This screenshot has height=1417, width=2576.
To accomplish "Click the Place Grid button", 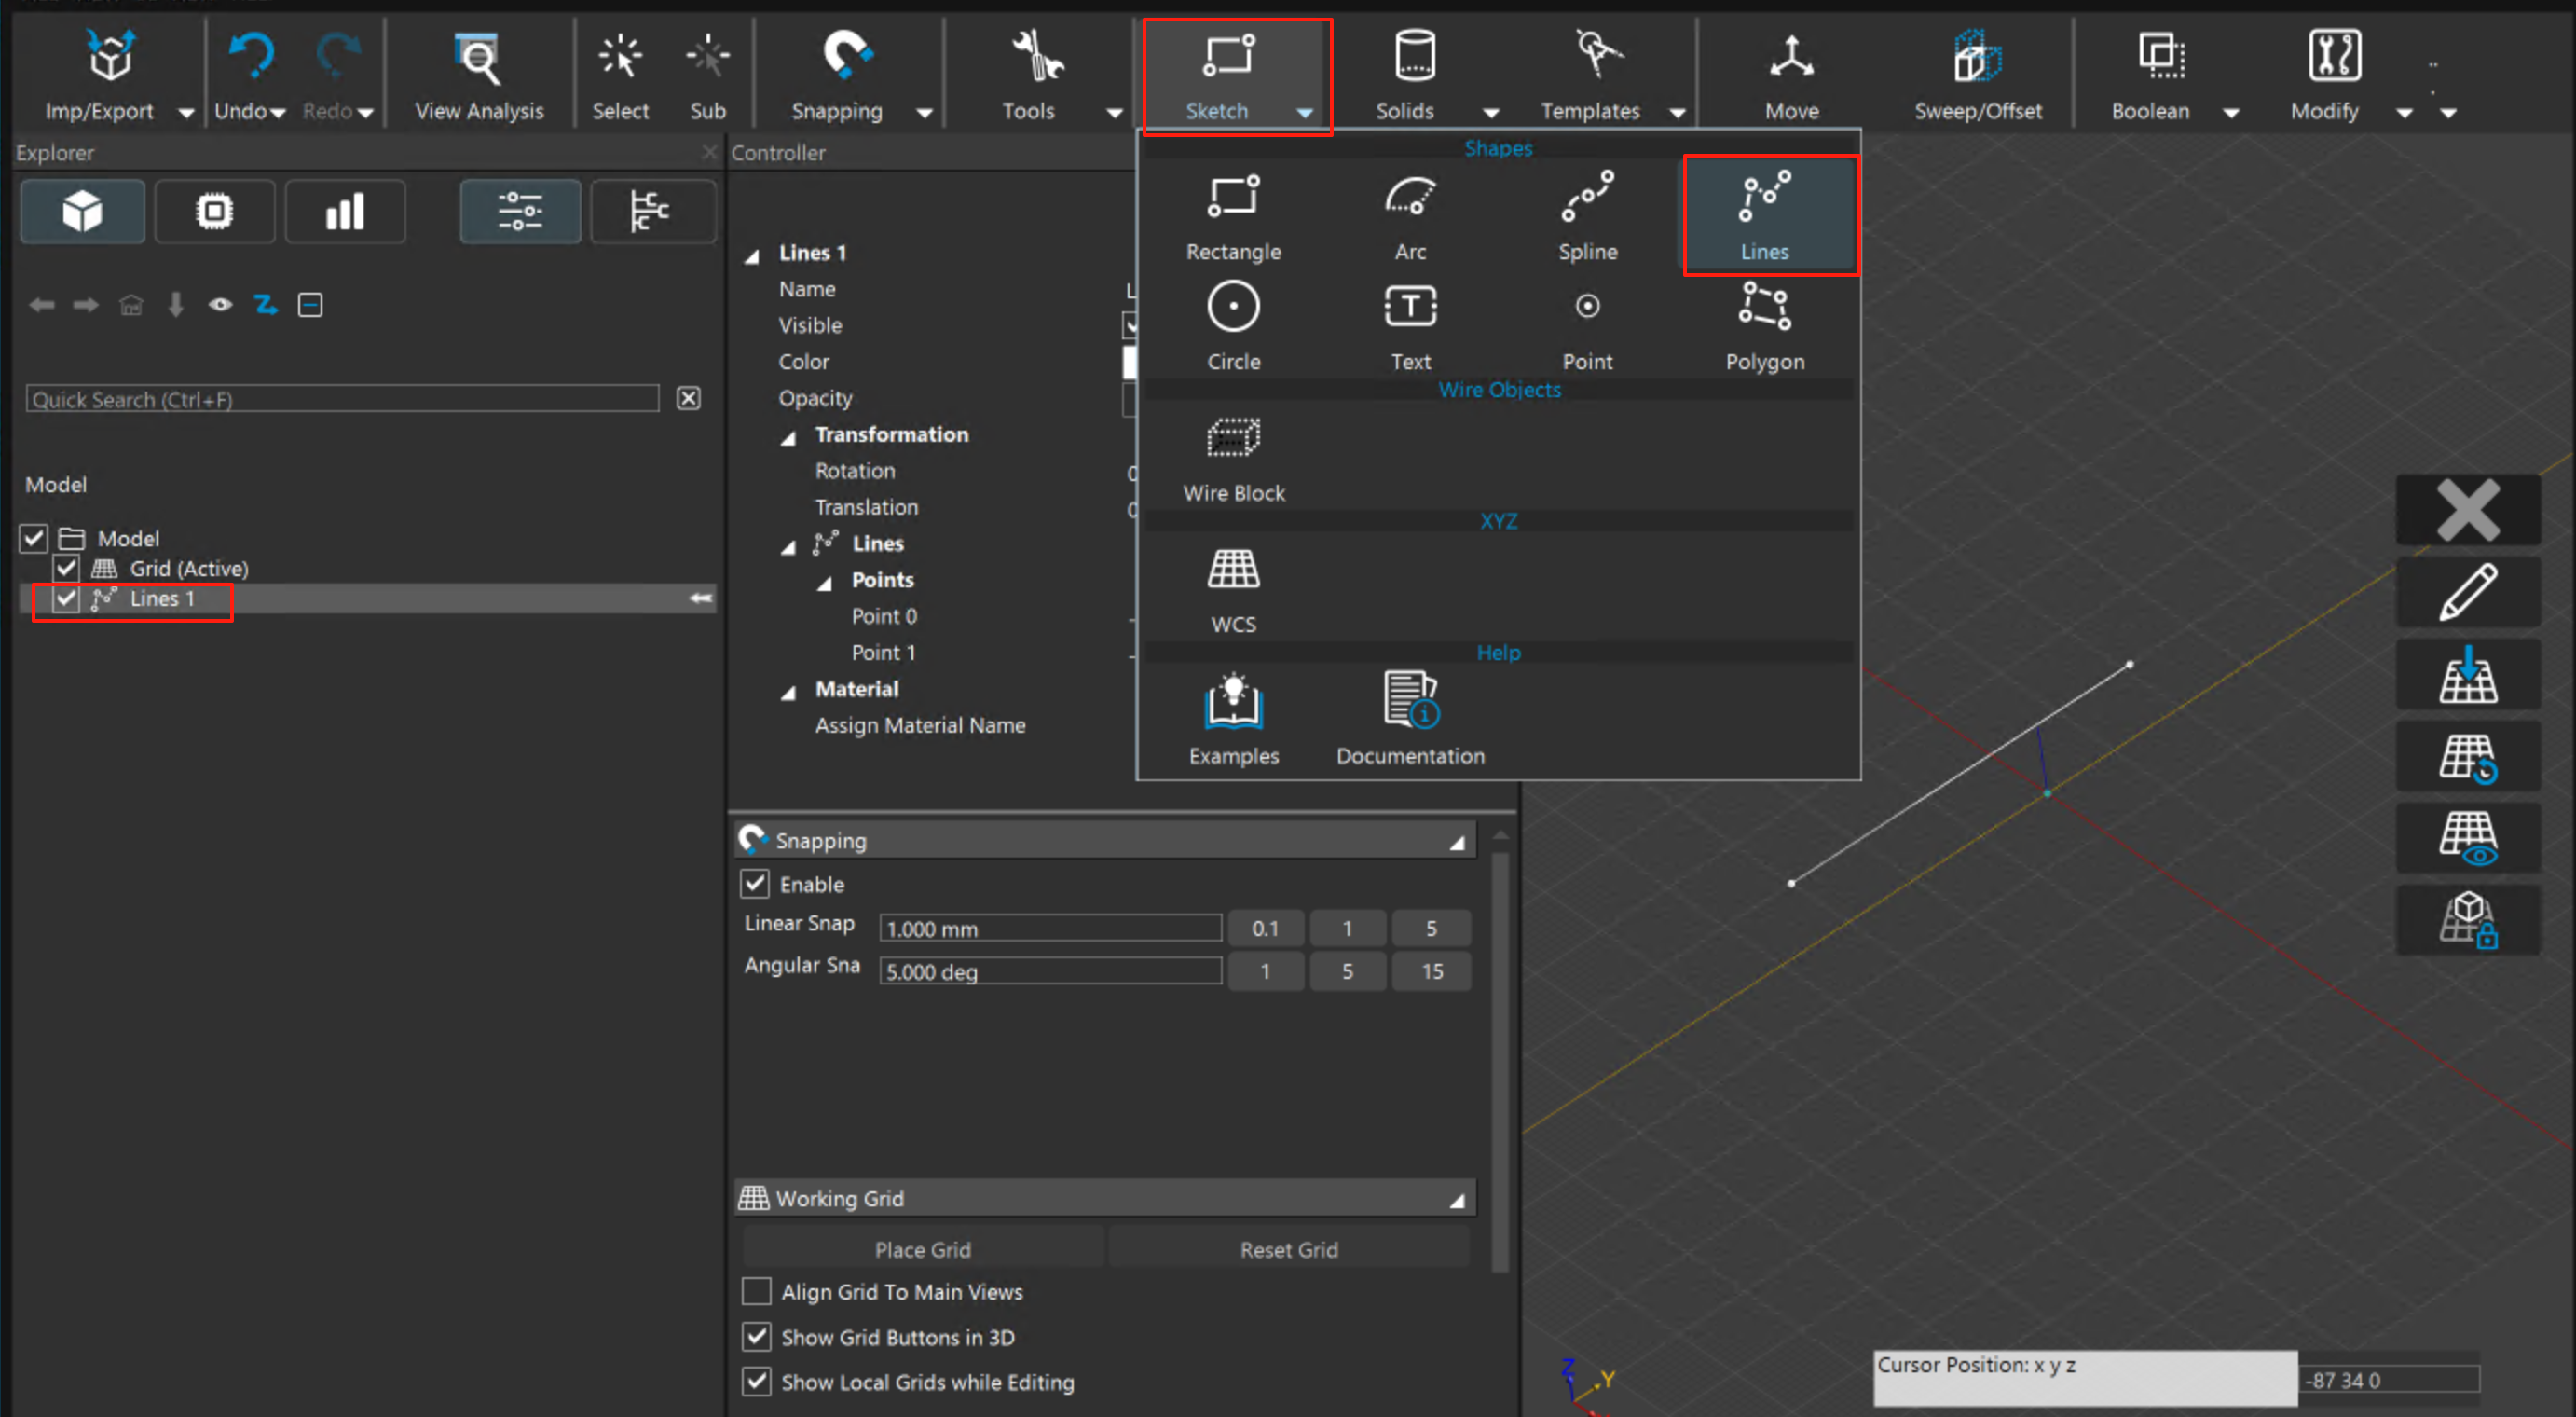I will (x=922, y=1249).
